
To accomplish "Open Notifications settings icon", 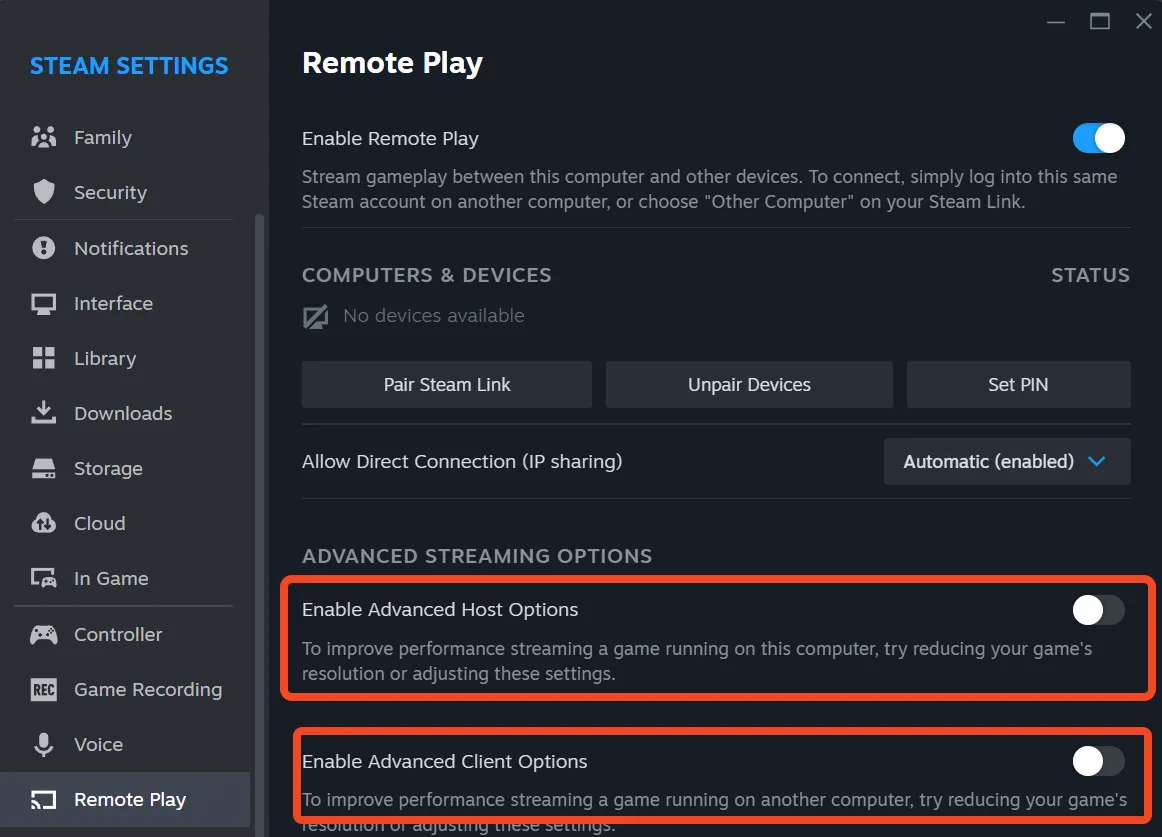I will (45, 248).
